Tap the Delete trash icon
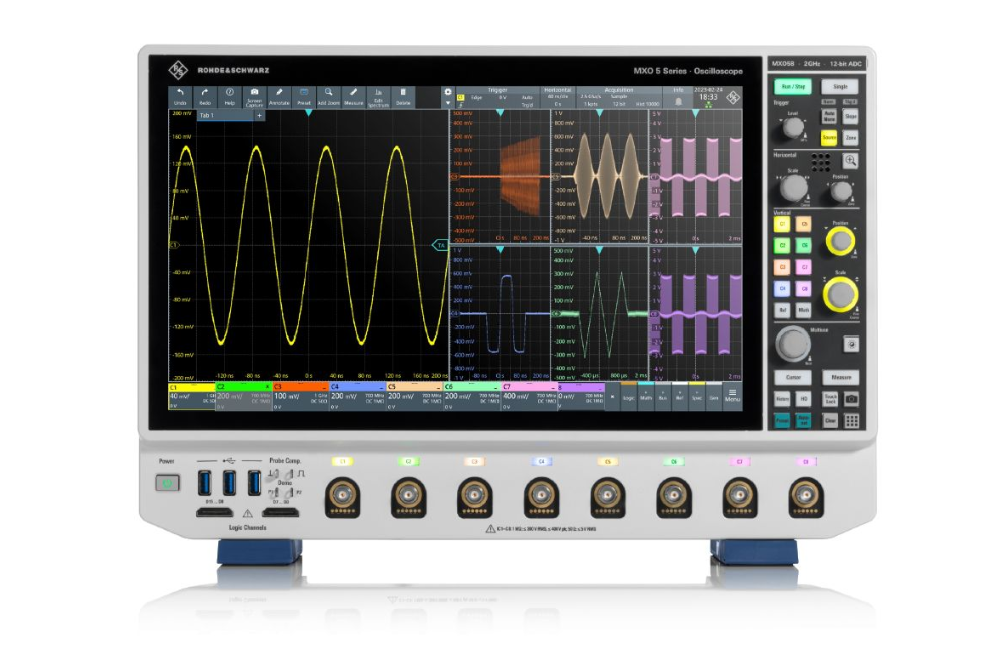 (403, 97)
